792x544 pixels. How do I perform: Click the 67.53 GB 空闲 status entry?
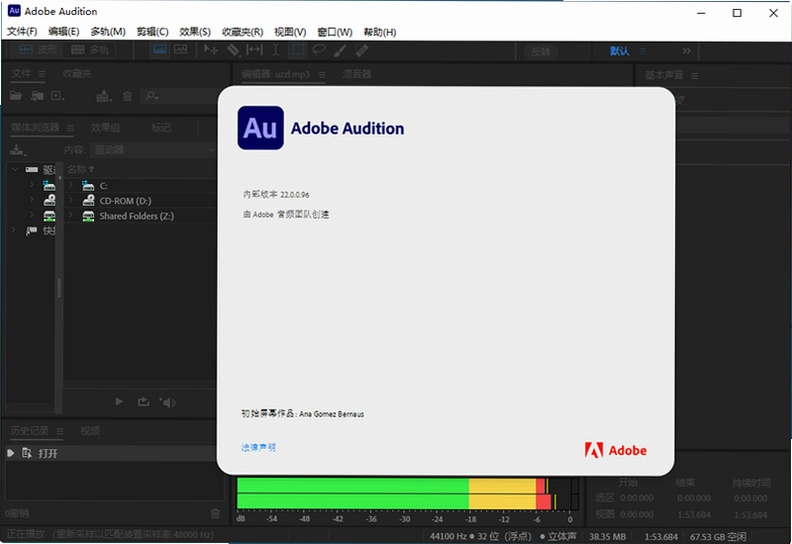[x=718, y=536]
